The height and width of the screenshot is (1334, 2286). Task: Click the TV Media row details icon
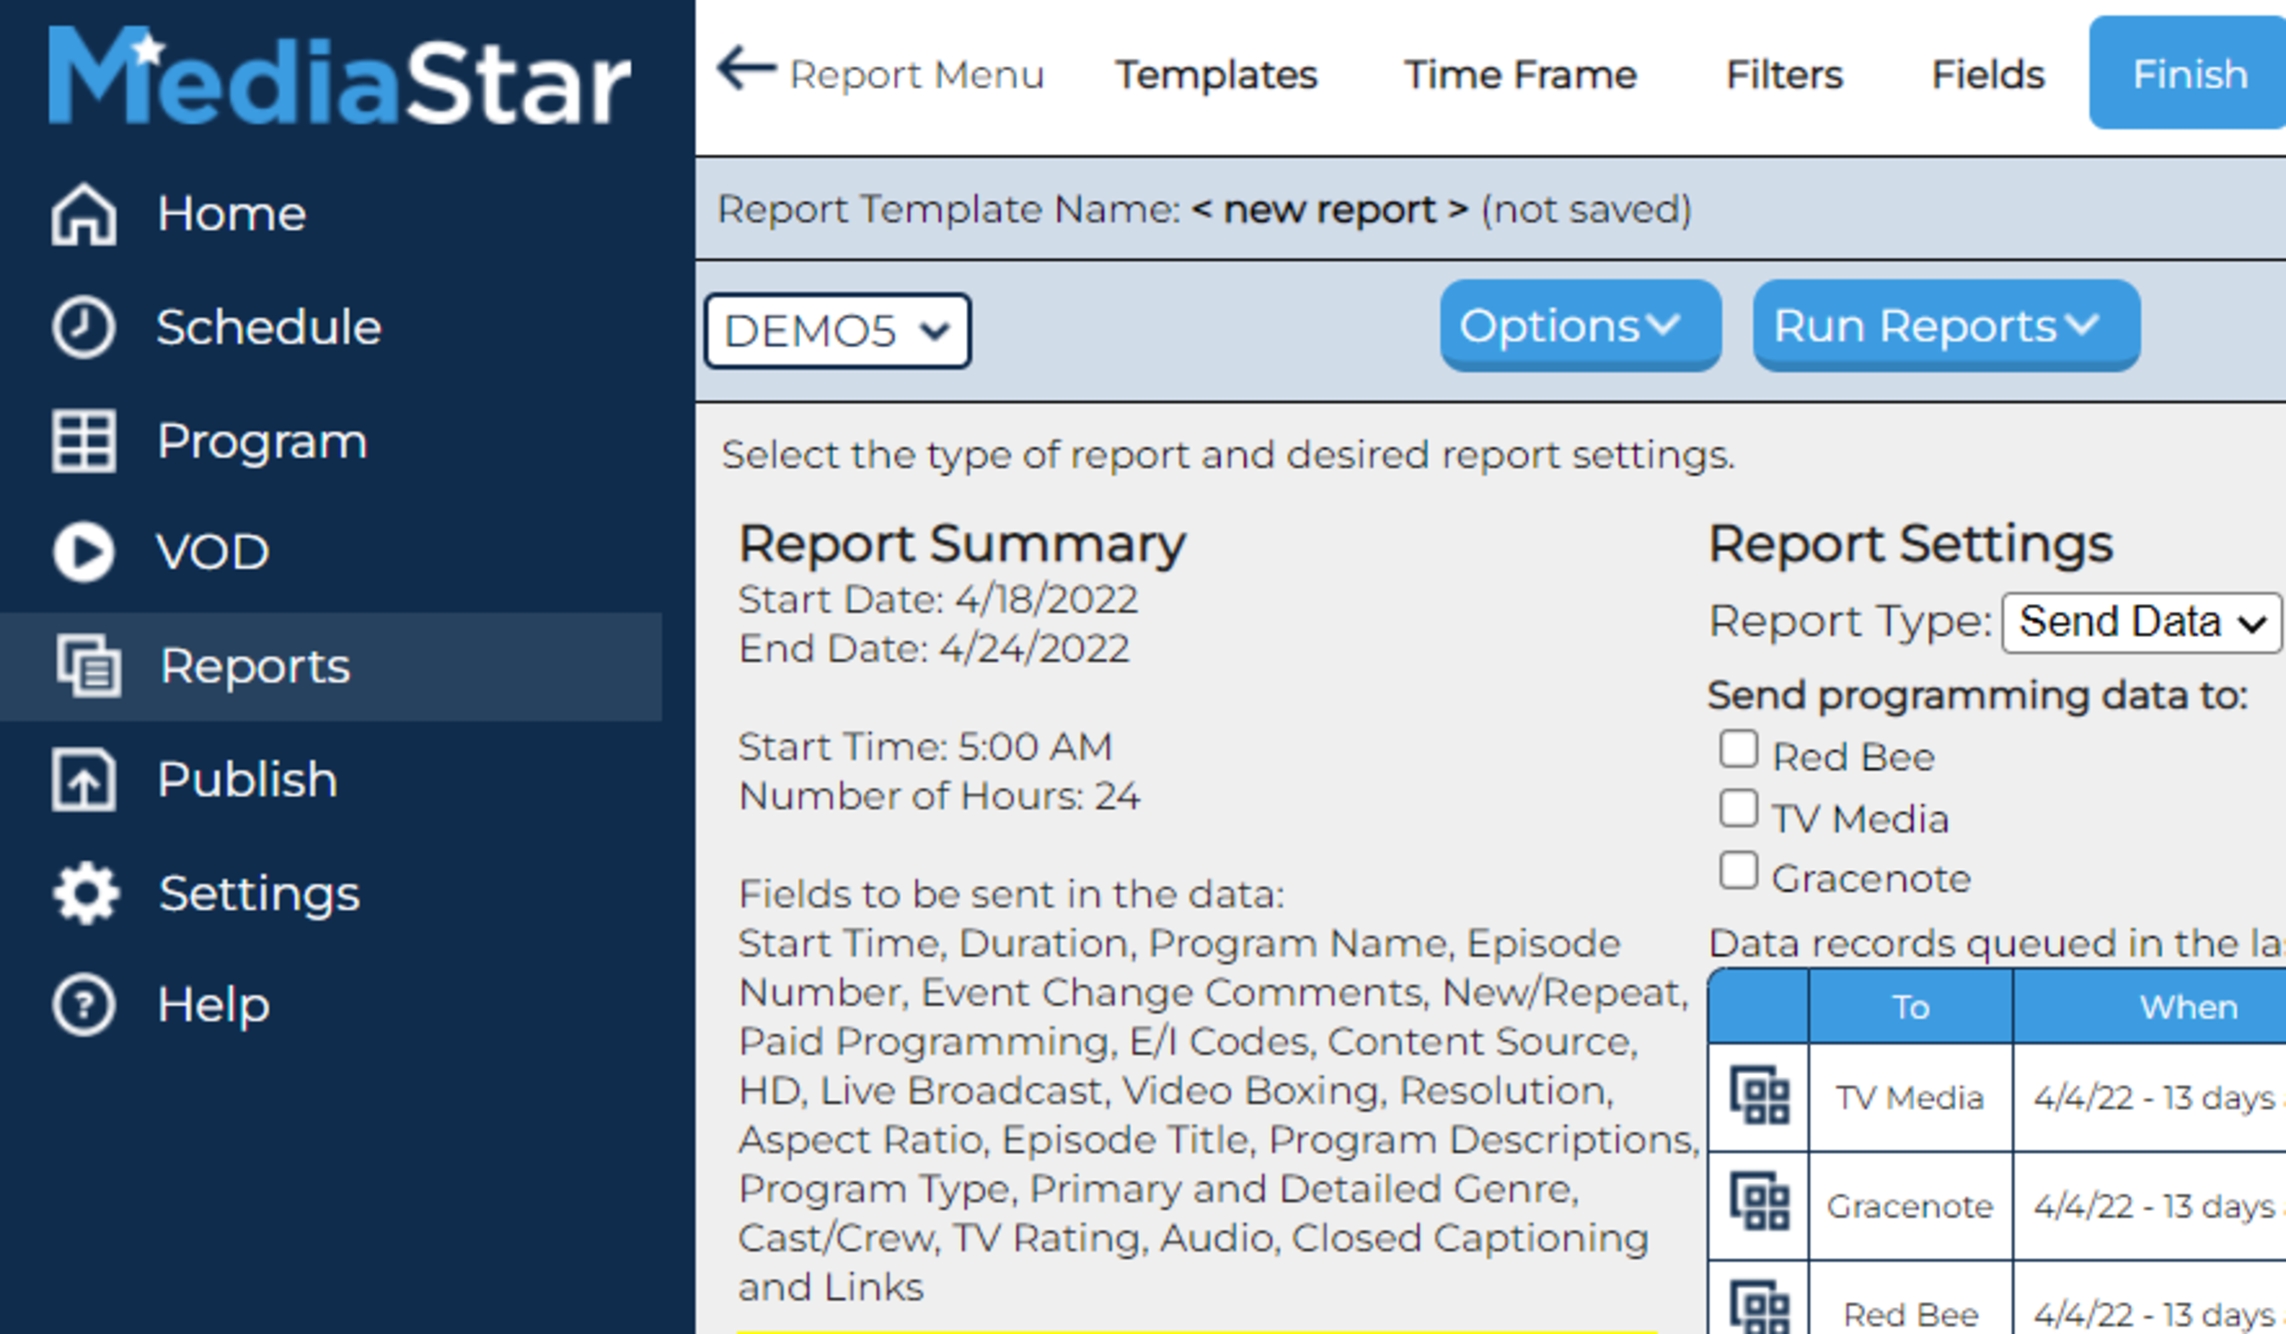click(1759, 1097)
